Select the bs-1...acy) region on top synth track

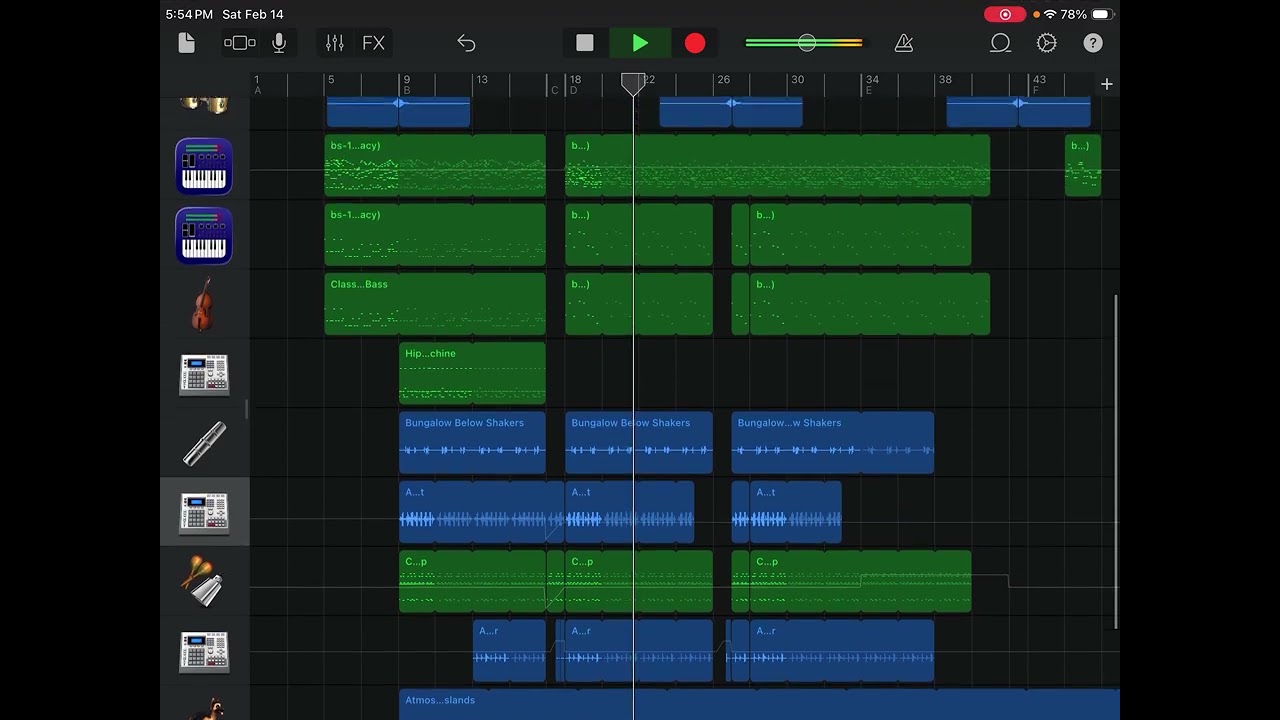tap(435, 165)
